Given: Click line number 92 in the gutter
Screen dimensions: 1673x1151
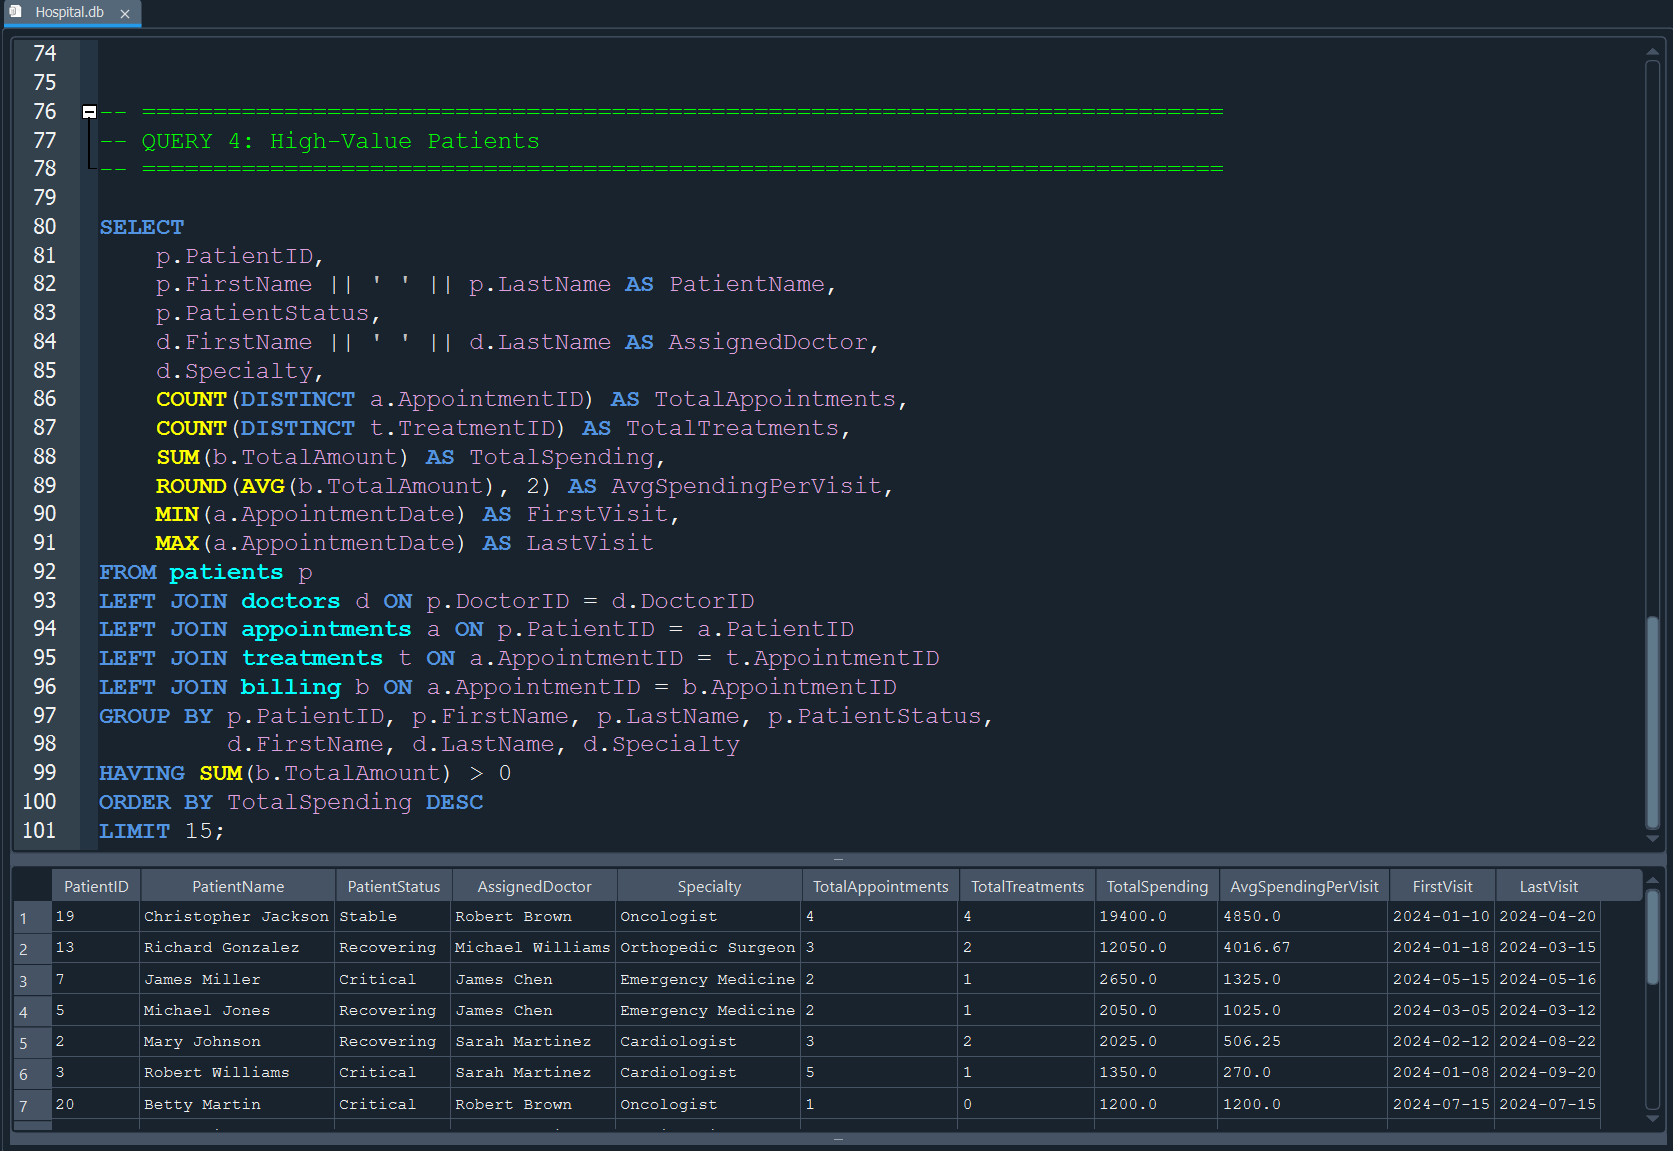Looking at the screenshot, I should point(44,572).
